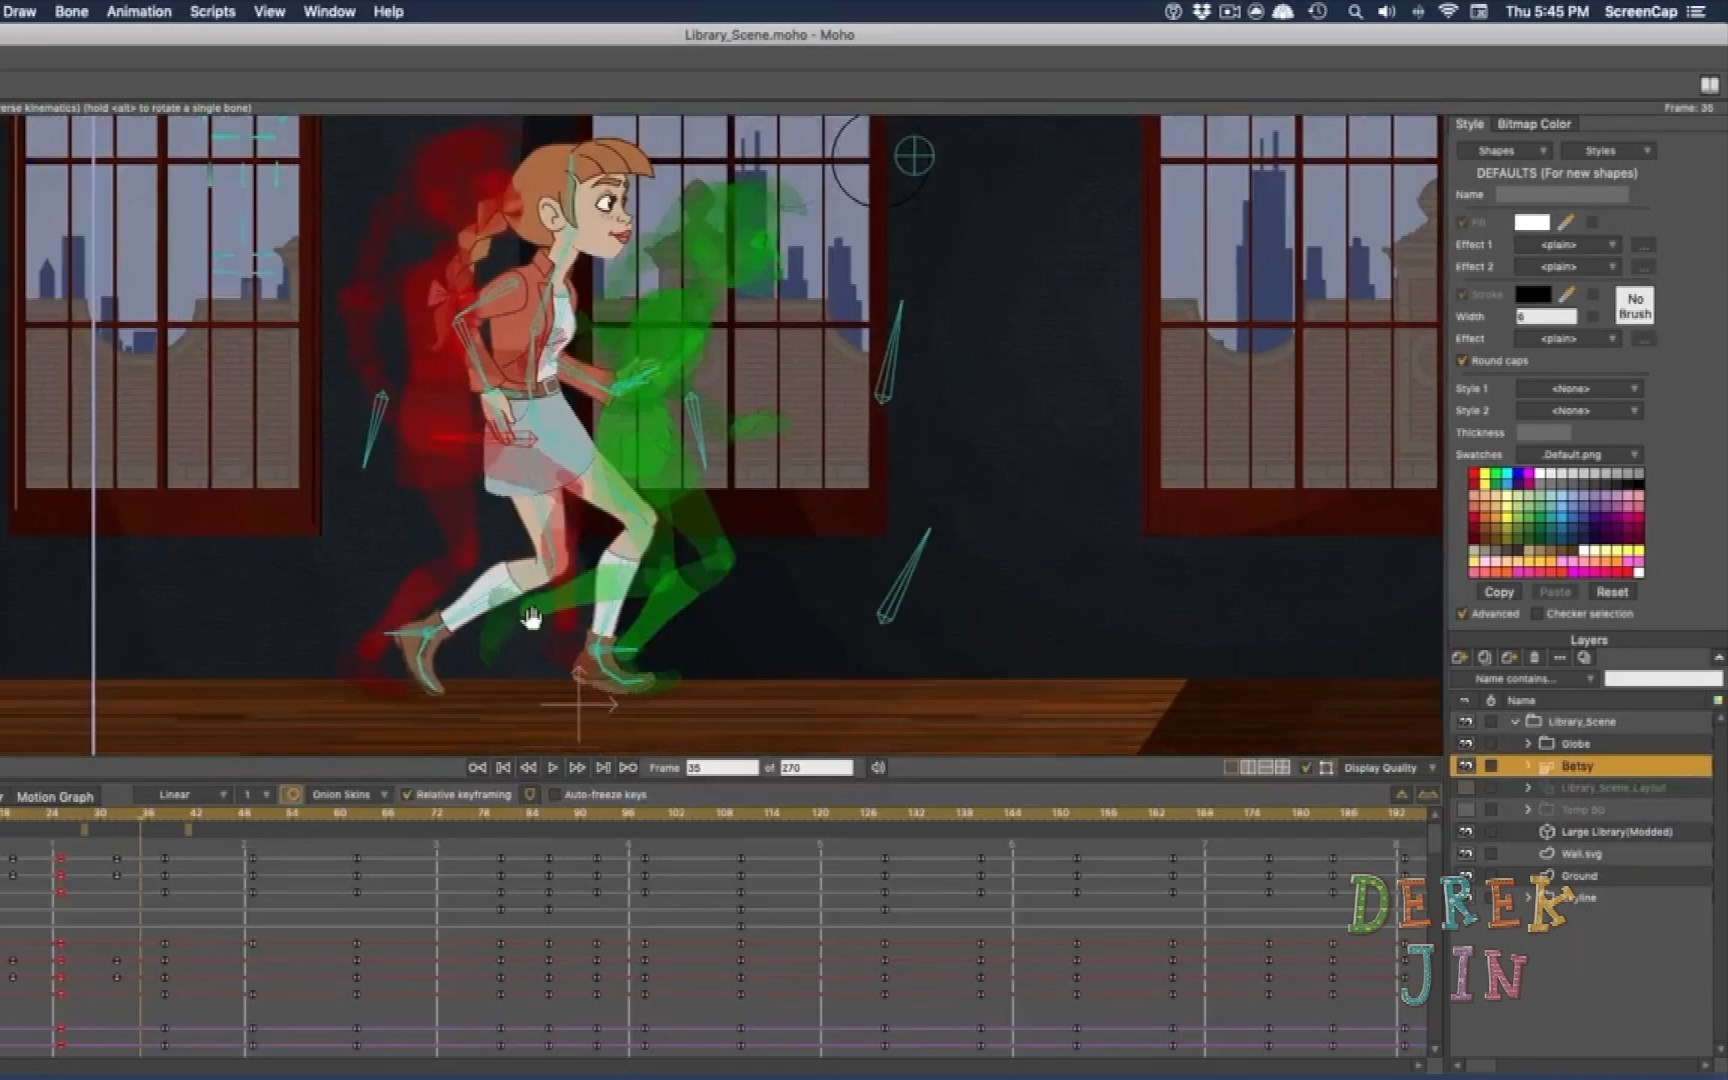Click the new layer icon in the Layers panel
The height and width of the screenshot is (1080, 1728).
point(1460,657)
